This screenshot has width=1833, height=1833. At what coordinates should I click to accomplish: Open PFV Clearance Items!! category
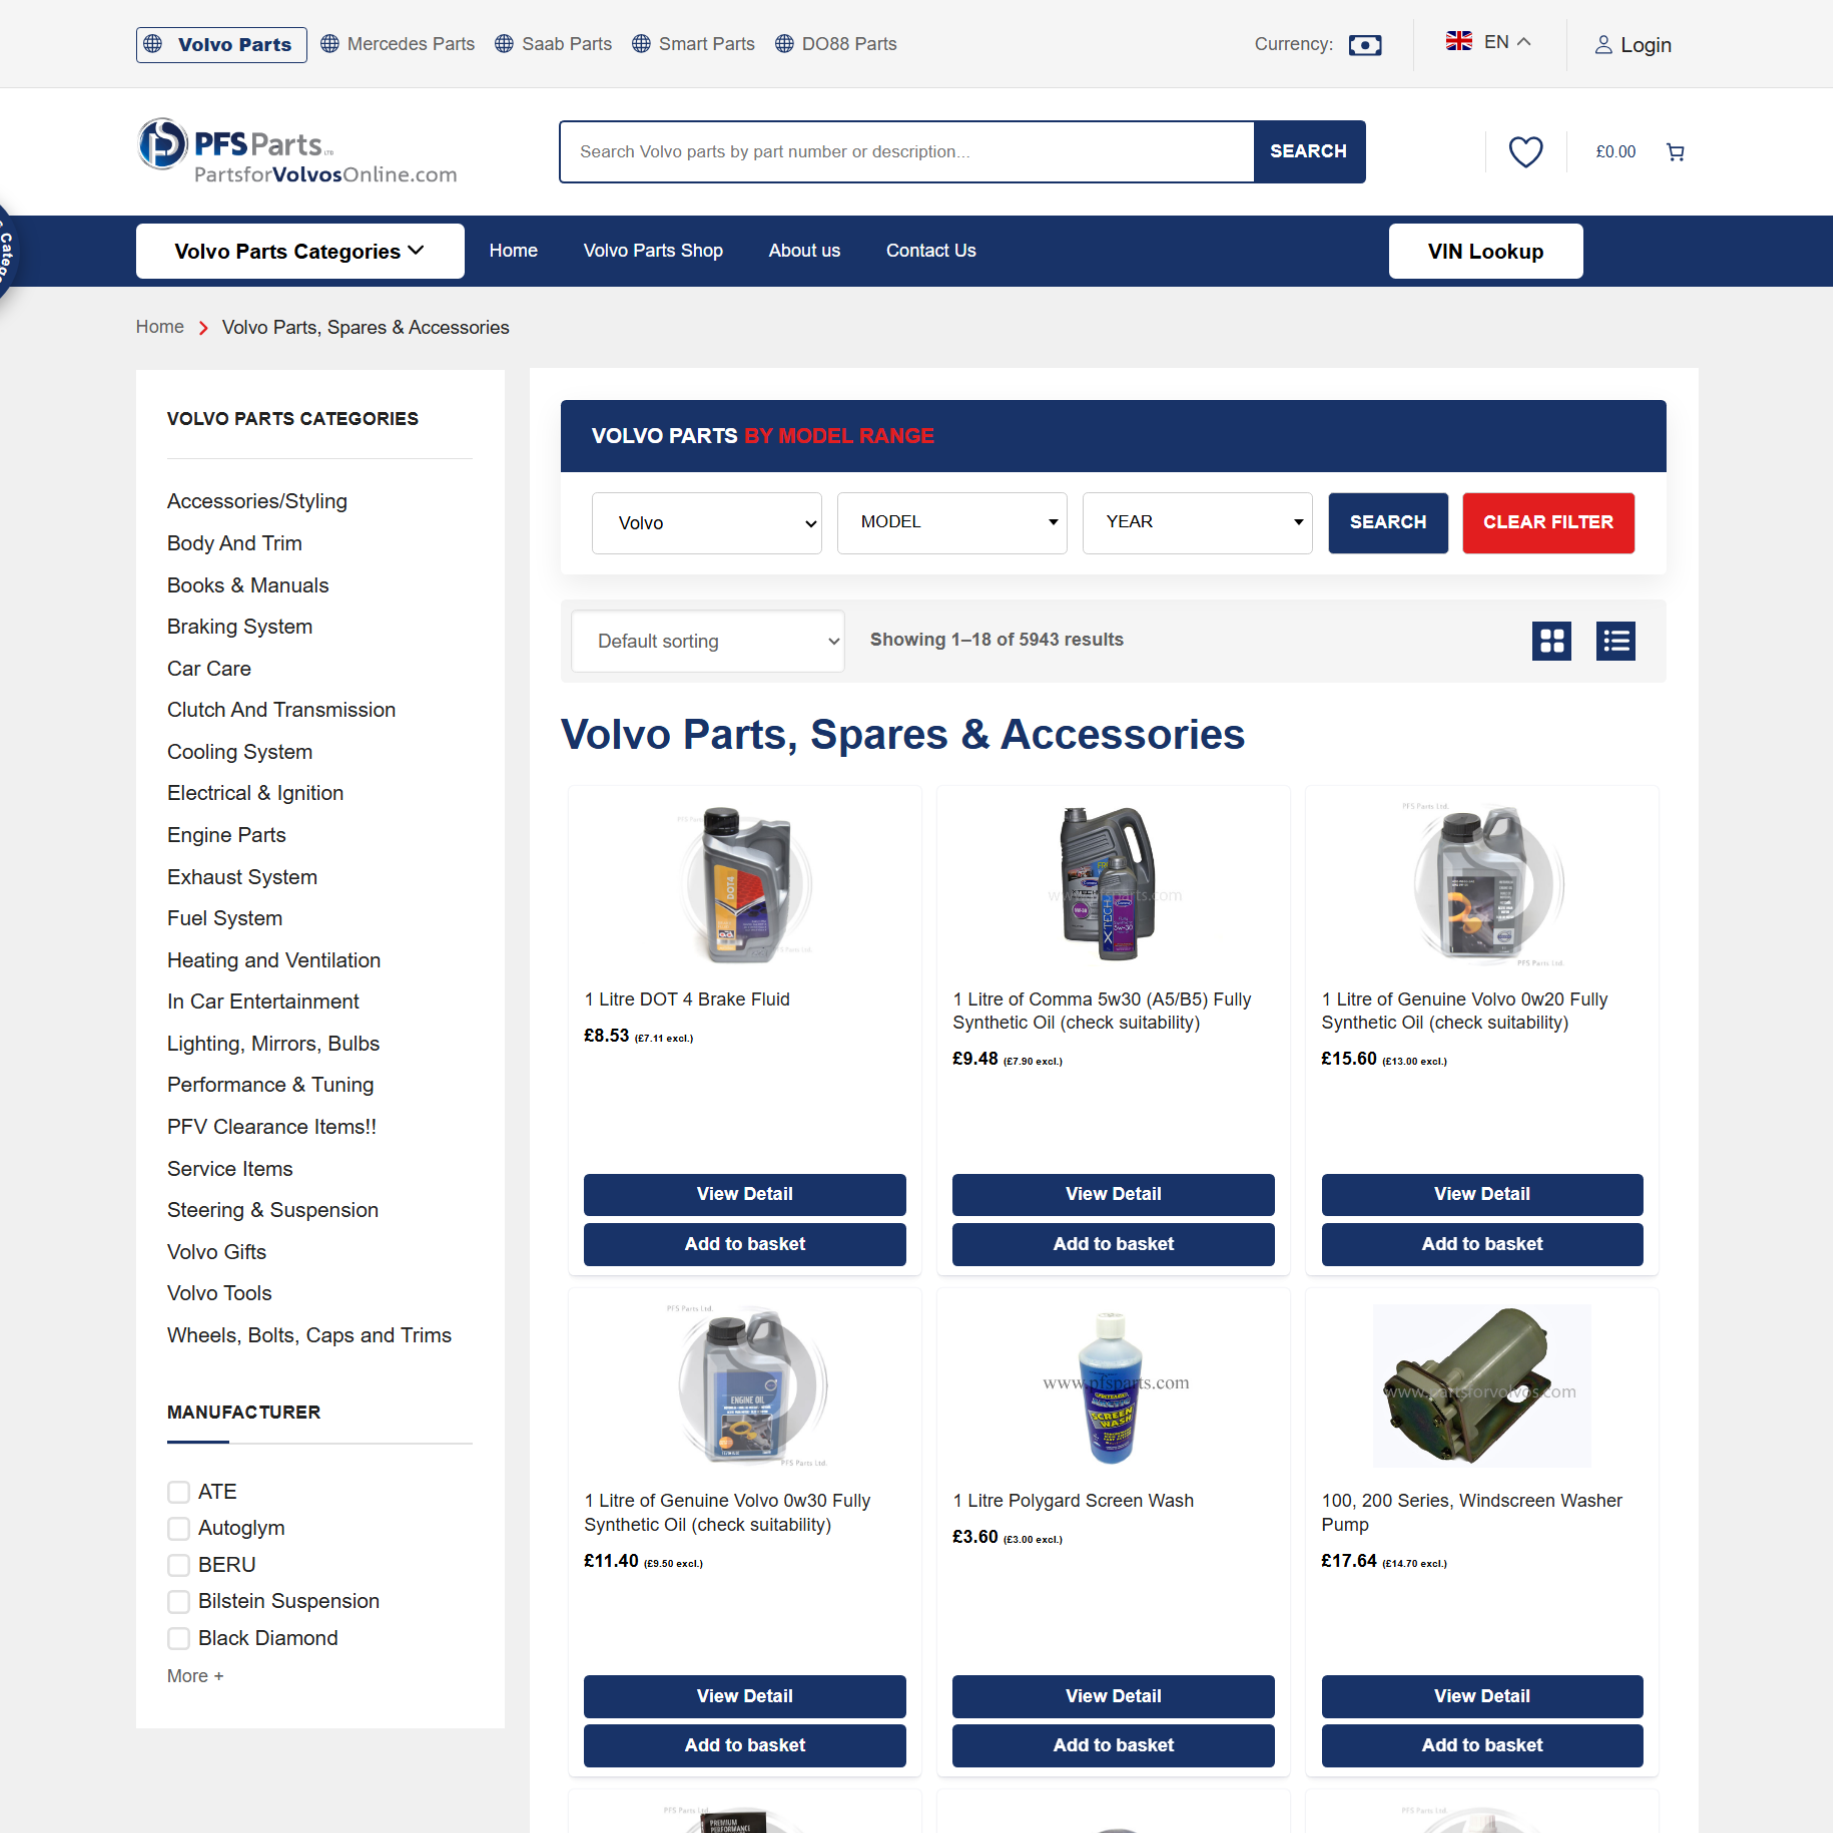(x=271, y=1127)
